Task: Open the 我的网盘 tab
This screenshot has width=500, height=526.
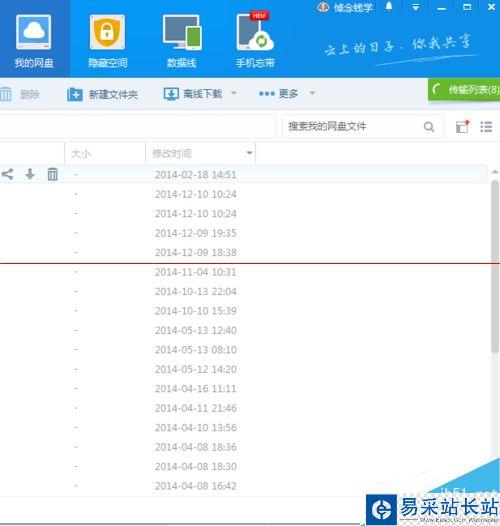Action: coord(34,39)
